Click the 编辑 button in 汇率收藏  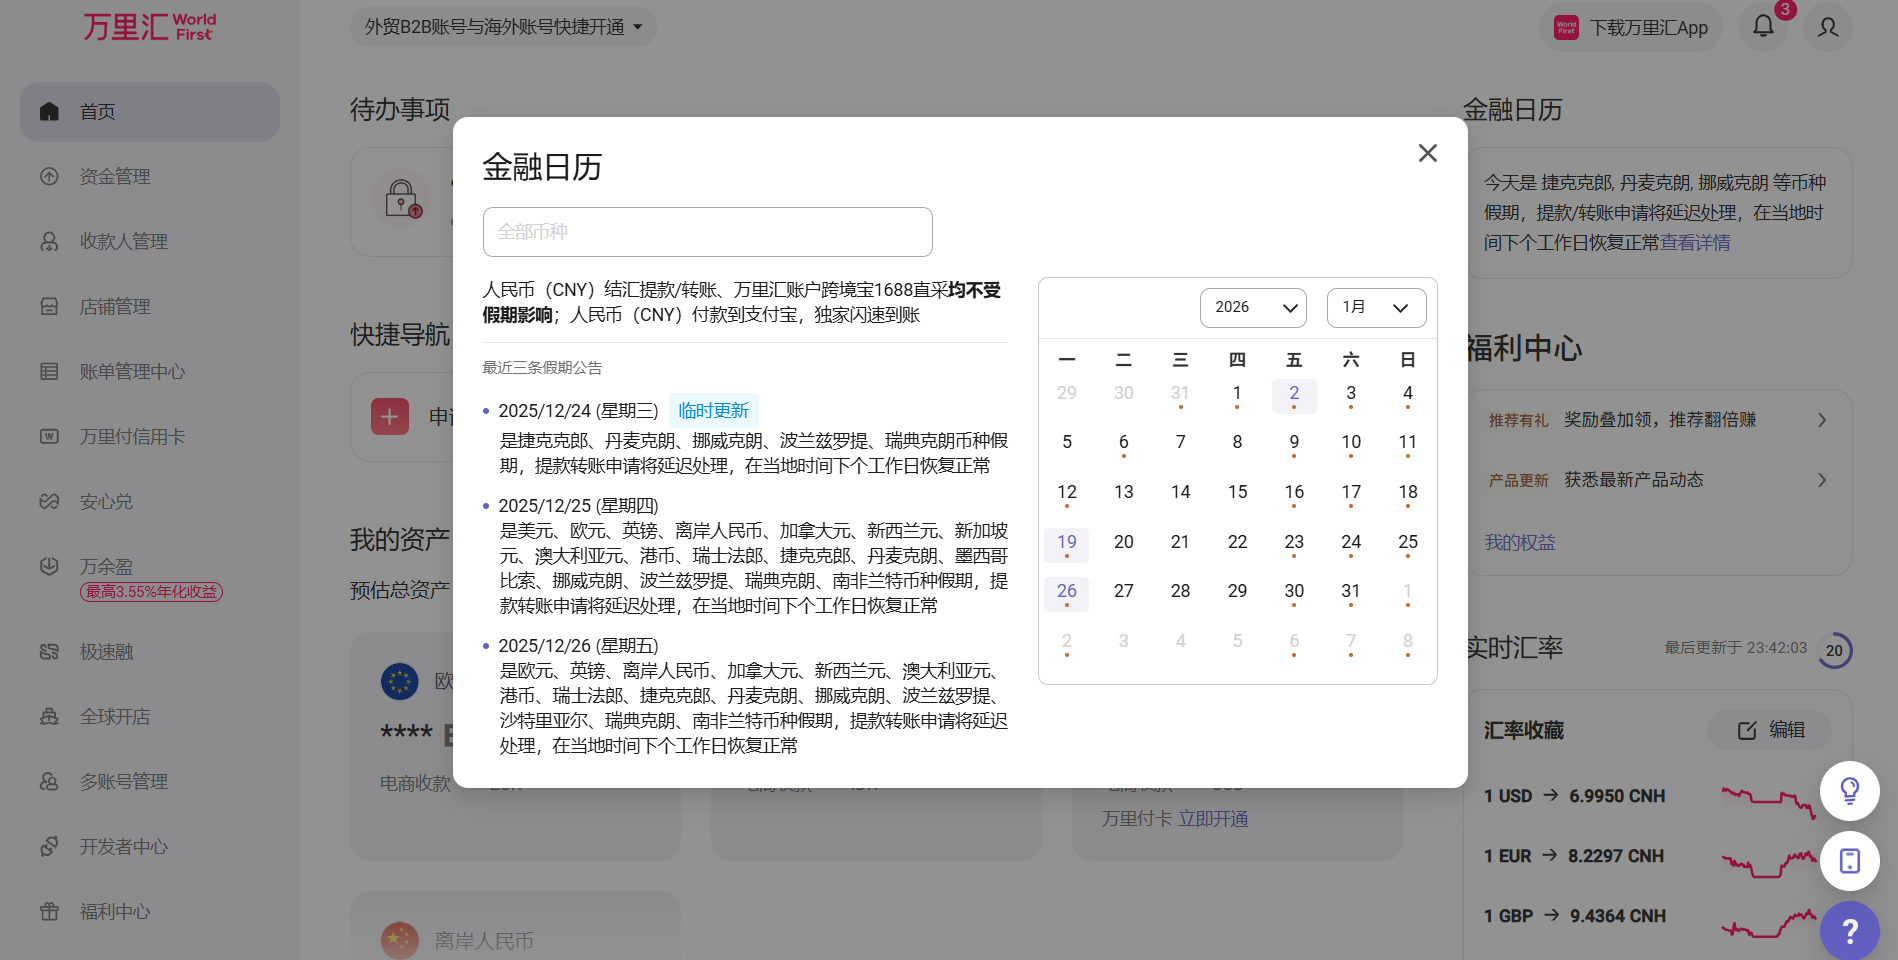pos(1770,730)
